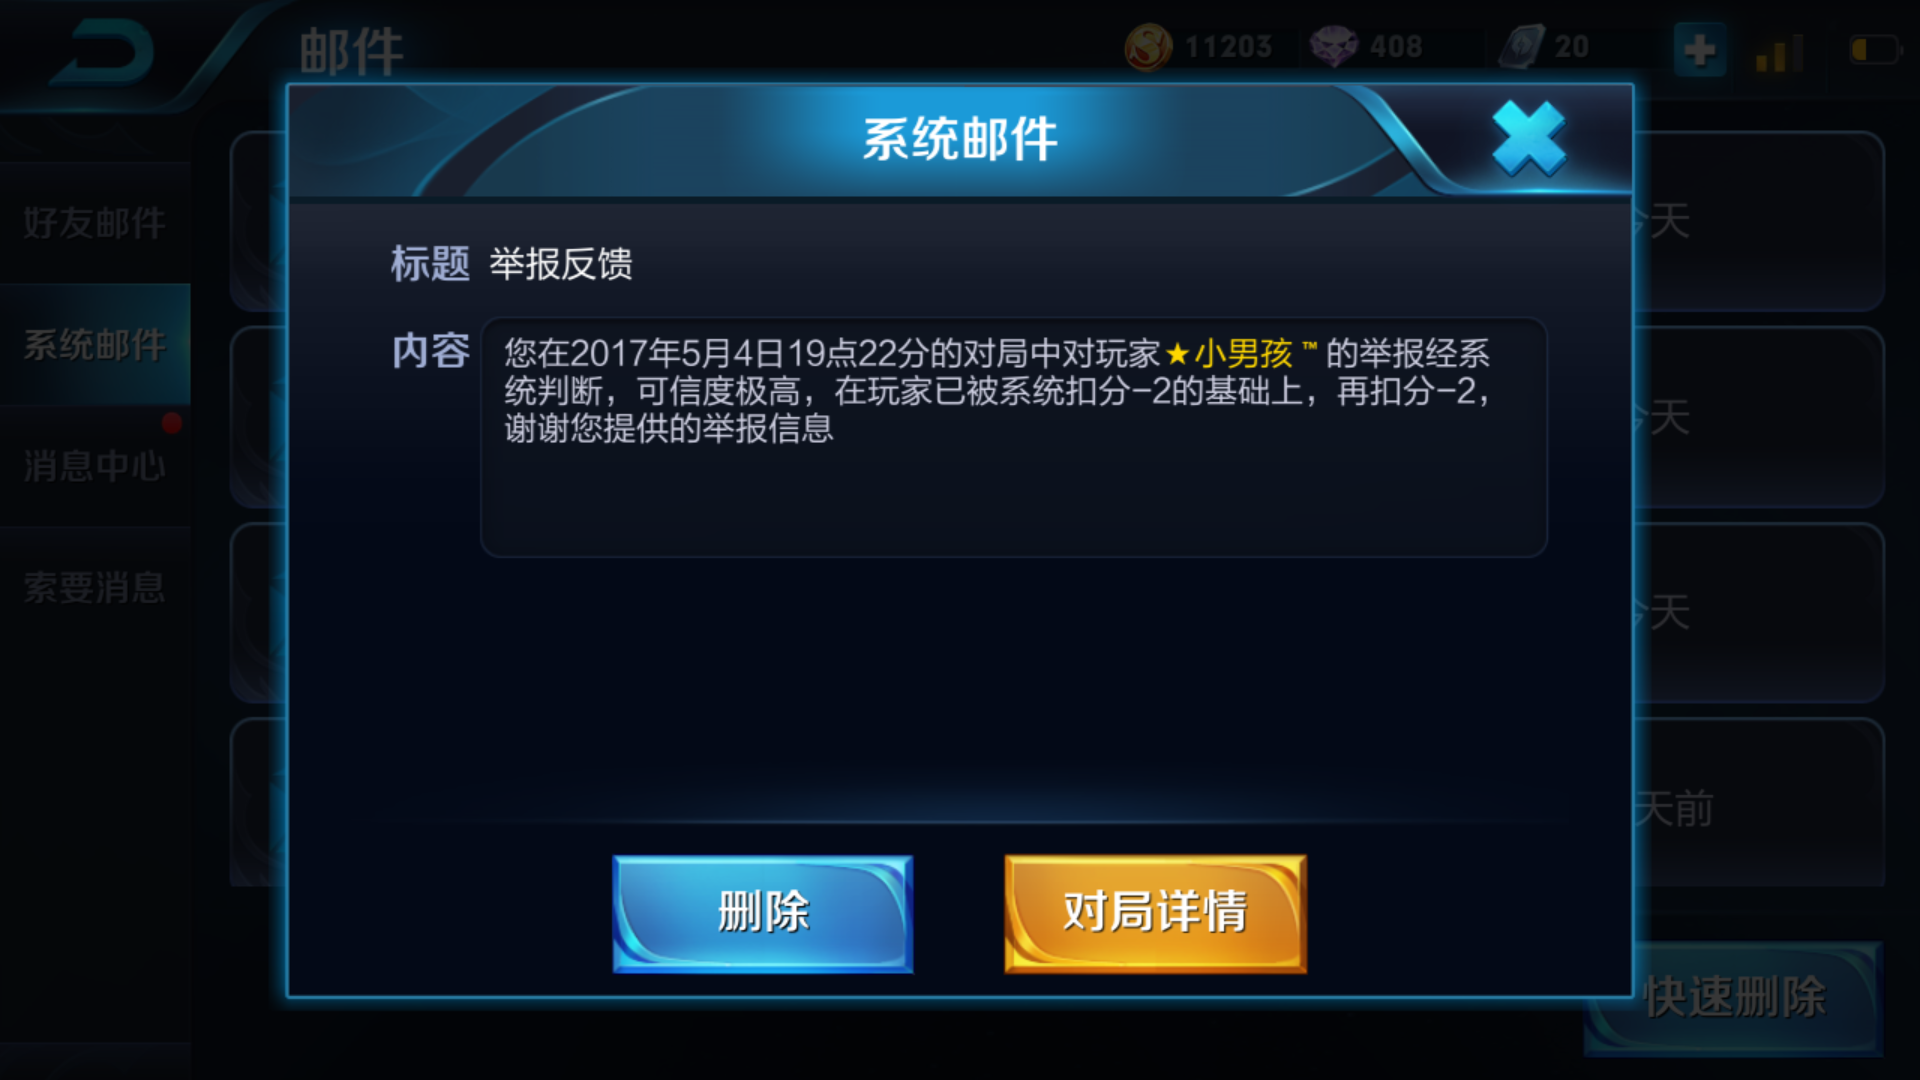The width and height of the screenshot is (1920, 1080).
Task: Open the 索要消息 tab
Action: point(95,588)
